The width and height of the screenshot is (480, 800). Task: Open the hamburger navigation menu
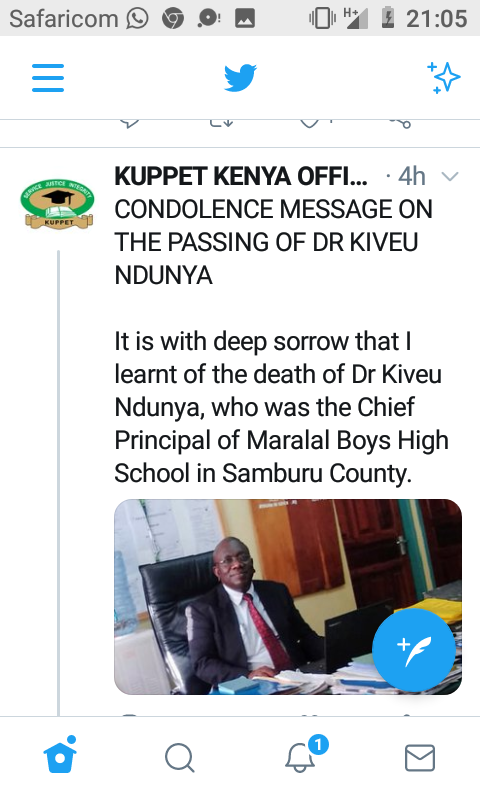(x=48, y=78)
